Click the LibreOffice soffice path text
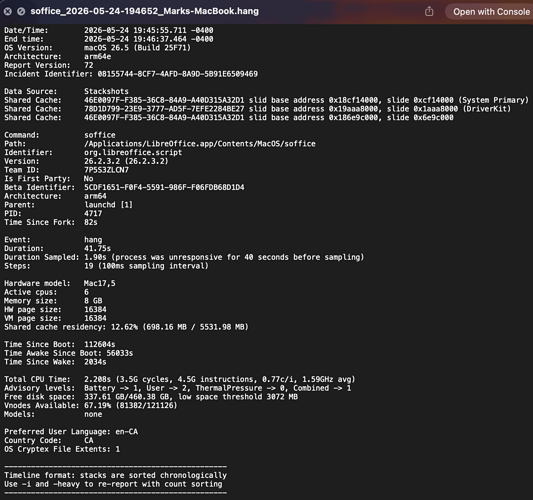533x500 pixels. pyautogui.click(x=200, y=144)
